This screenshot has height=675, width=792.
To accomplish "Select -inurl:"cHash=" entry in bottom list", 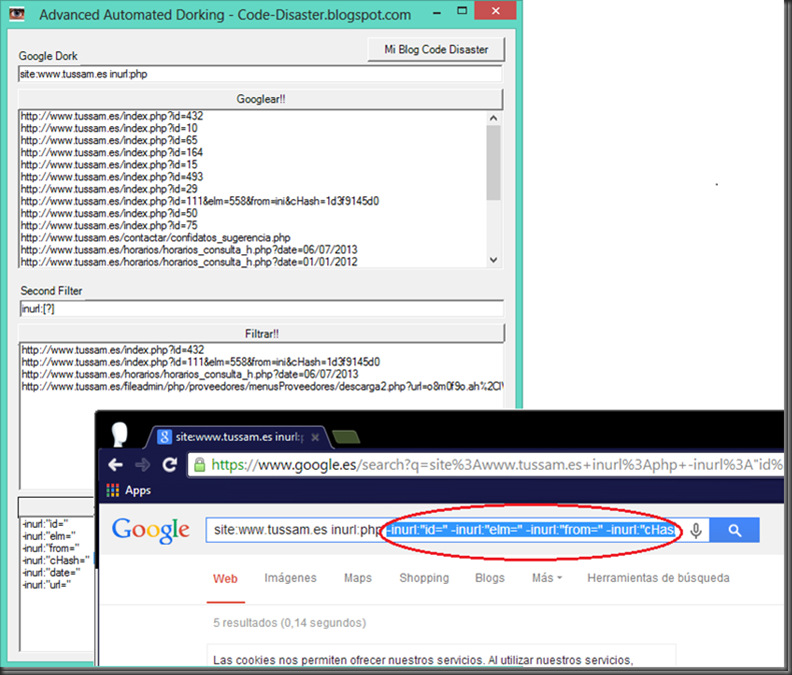I will click(56, 560).
